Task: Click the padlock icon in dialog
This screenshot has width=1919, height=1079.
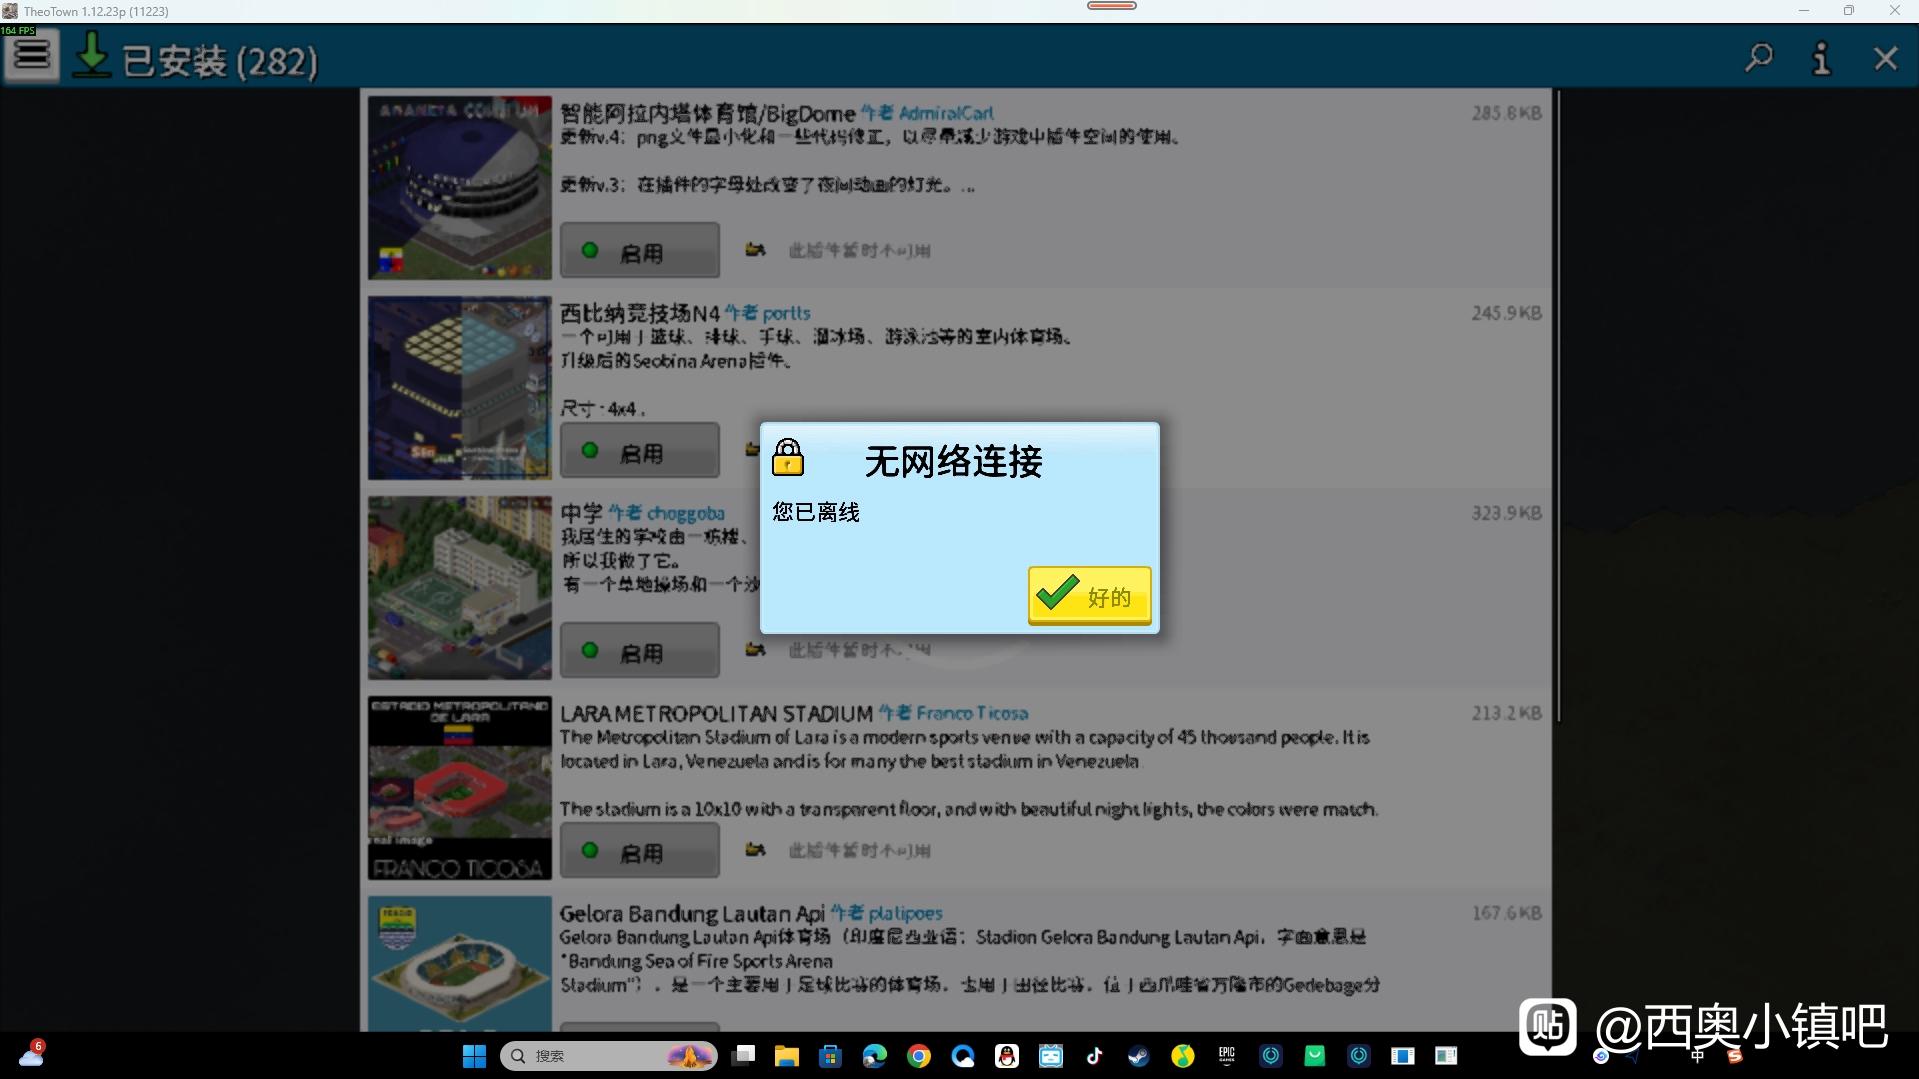Action: click(x=788, y=458)
